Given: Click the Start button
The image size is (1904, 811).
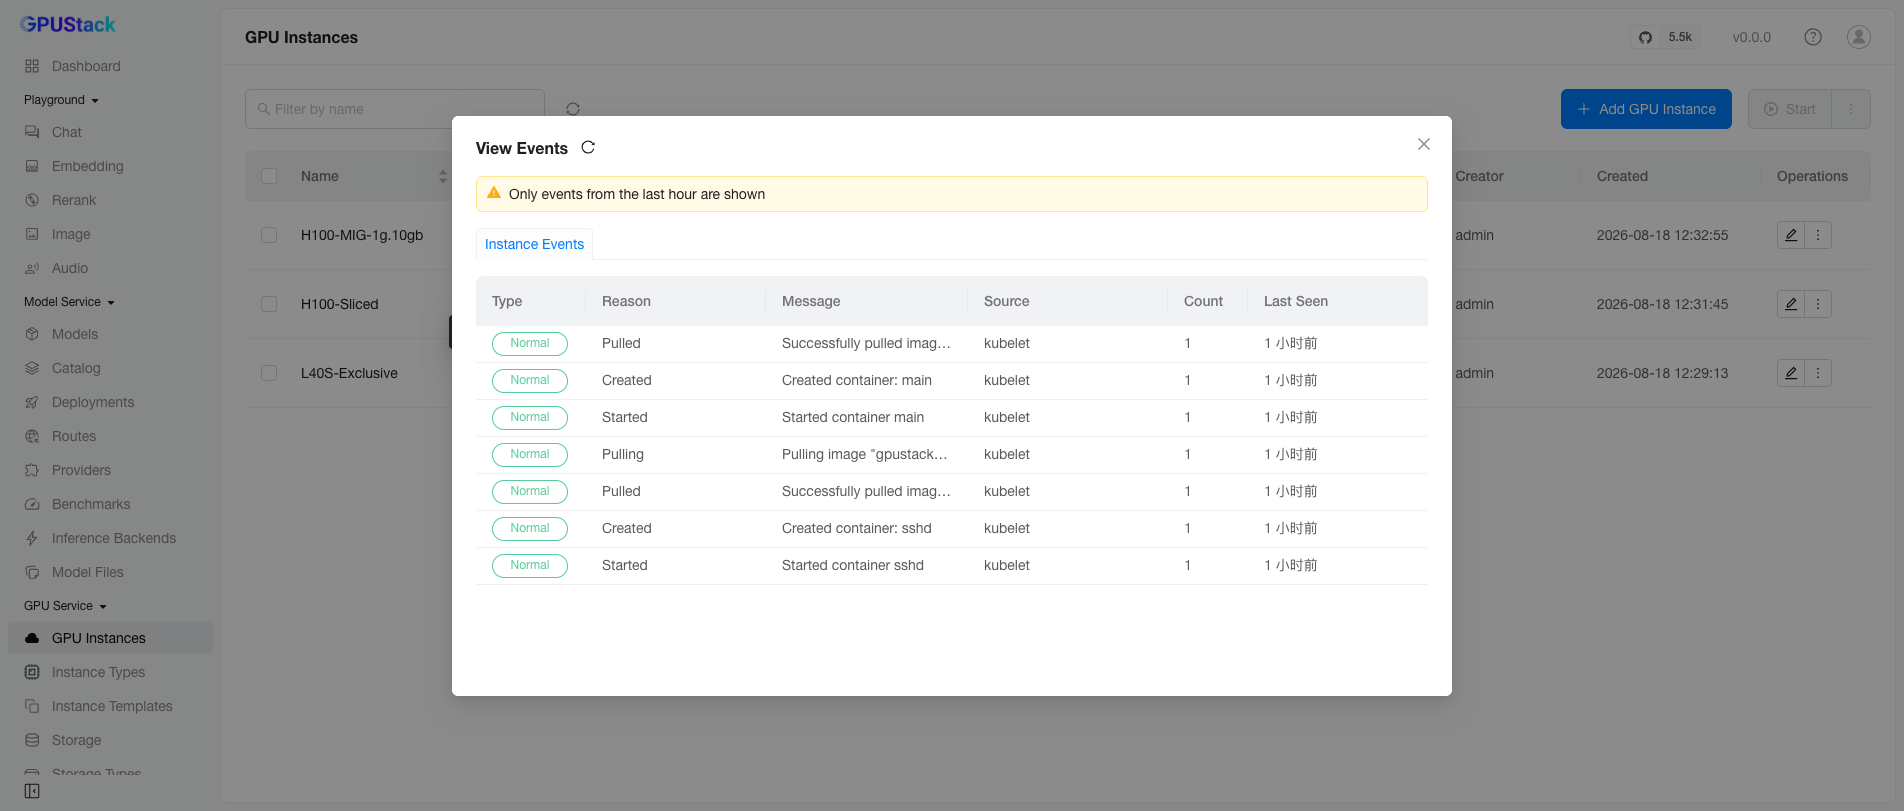Looking at the screenshot, I should (1790, 109).
